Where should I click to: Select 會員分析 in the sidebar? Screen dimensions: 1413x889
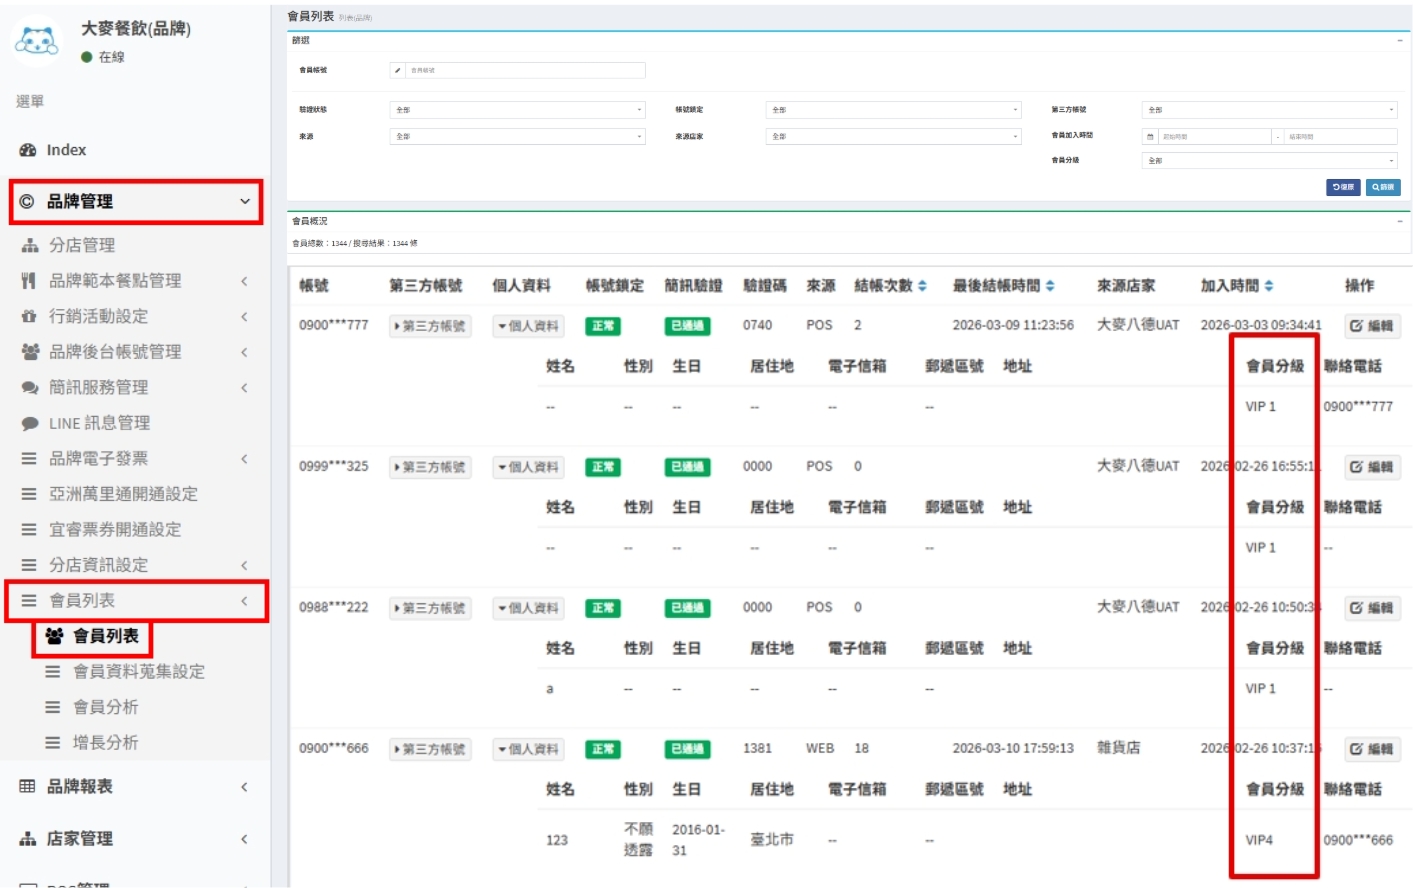tap(105, 707)
